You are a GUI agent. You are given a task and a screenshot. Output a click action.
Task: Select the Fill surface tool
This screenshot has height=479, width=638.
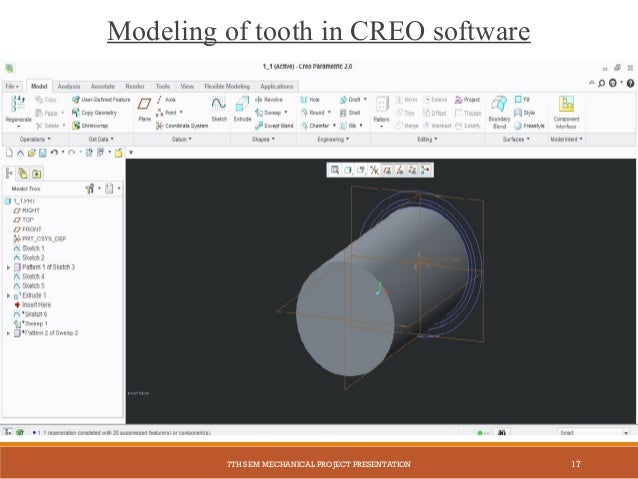pos(522,99)
